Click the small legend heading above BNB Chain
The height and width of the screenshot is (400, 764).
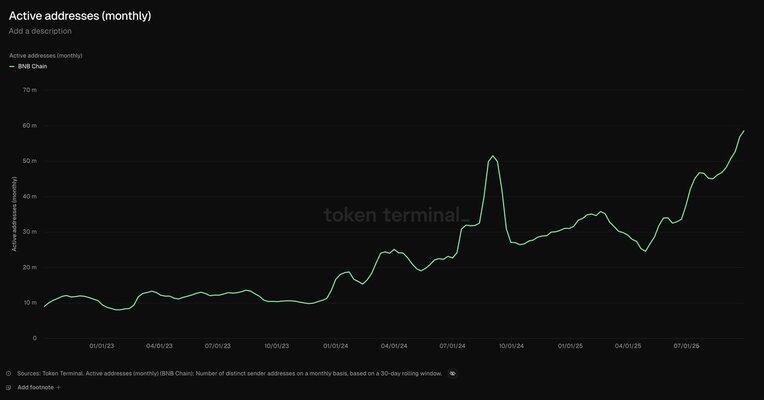click(45, 55)
